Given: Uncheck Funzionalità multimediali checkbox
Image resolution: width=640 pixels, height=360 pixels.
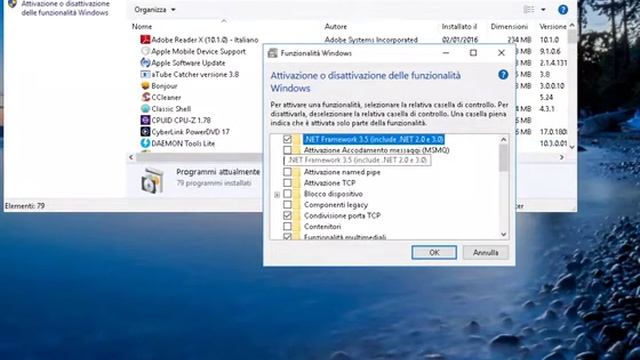Looking at the screenshot, I should click(x=287, y=236).
